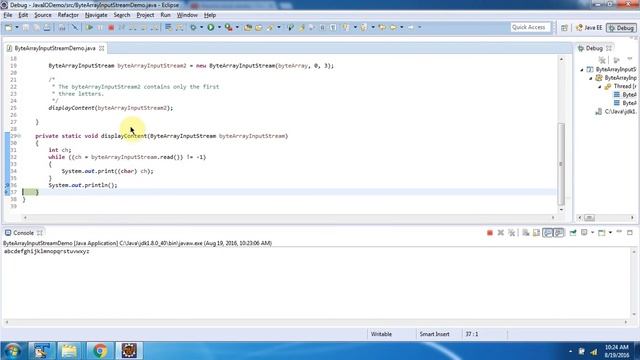Select the Console tab

pos(23,233)
